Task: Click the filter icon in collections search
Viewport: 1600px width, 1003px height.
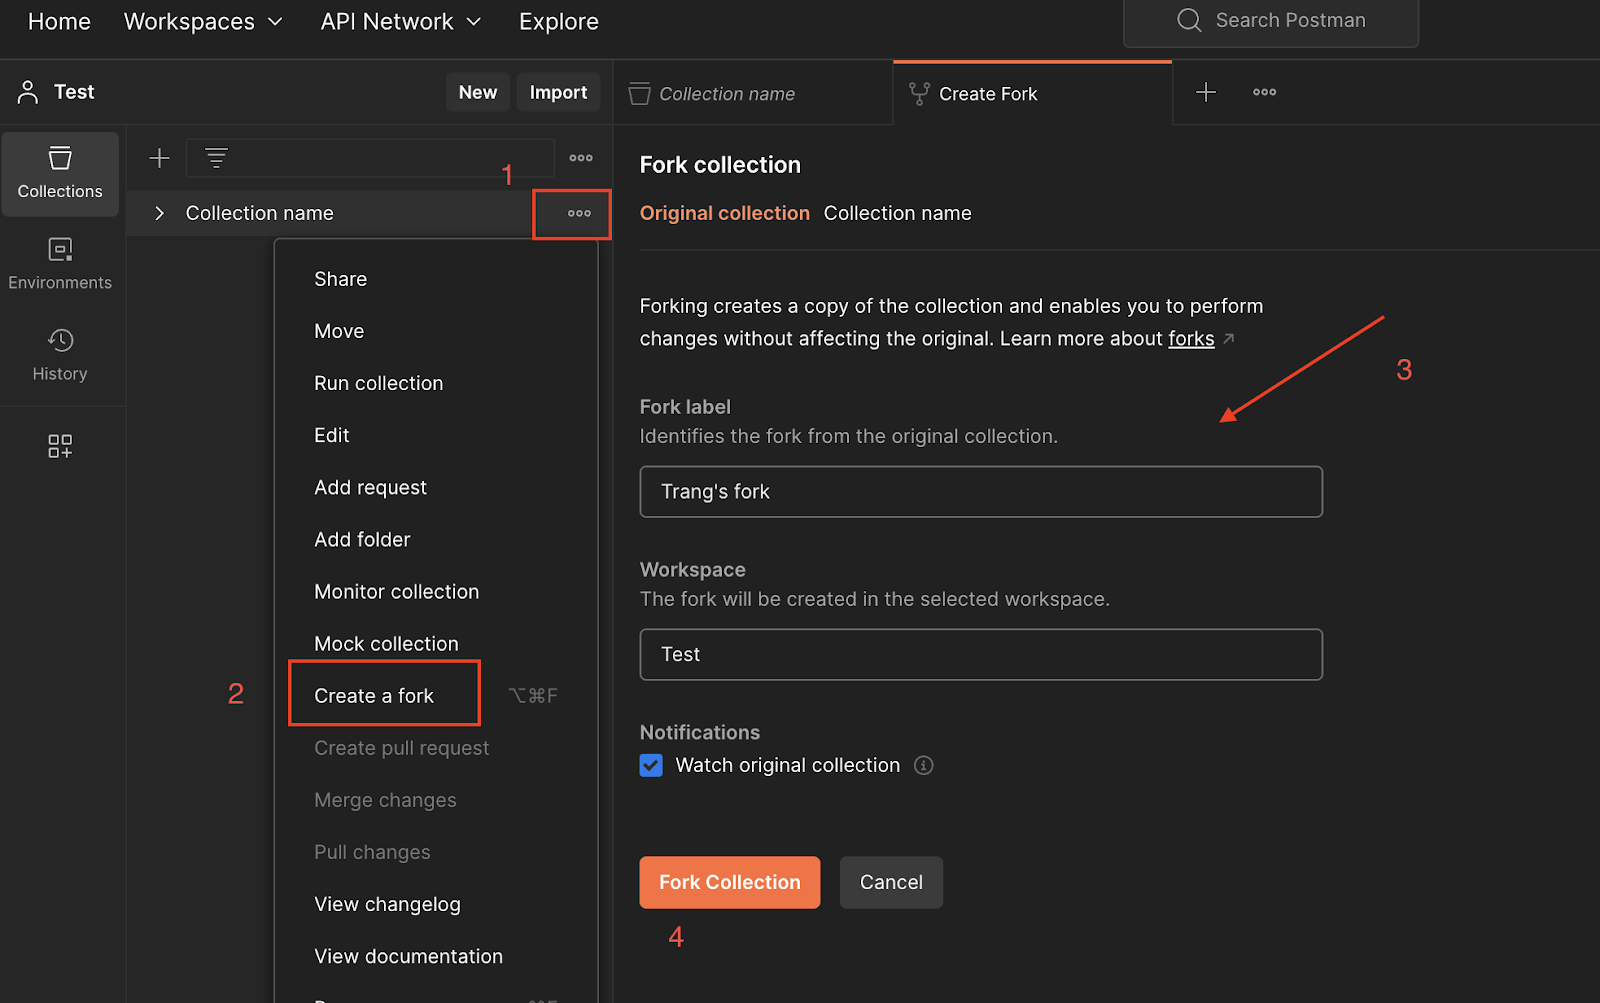Action: tap(216, 158)
